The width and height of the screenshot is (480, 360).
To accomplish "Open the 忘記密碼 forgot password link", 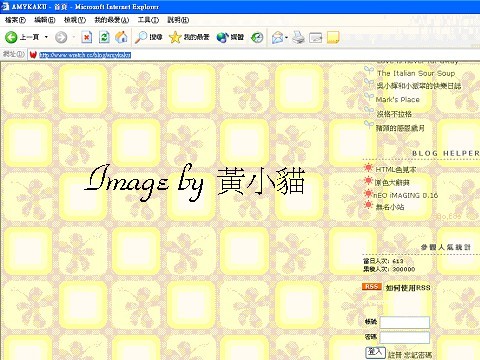I will click(x=418, y=355).
